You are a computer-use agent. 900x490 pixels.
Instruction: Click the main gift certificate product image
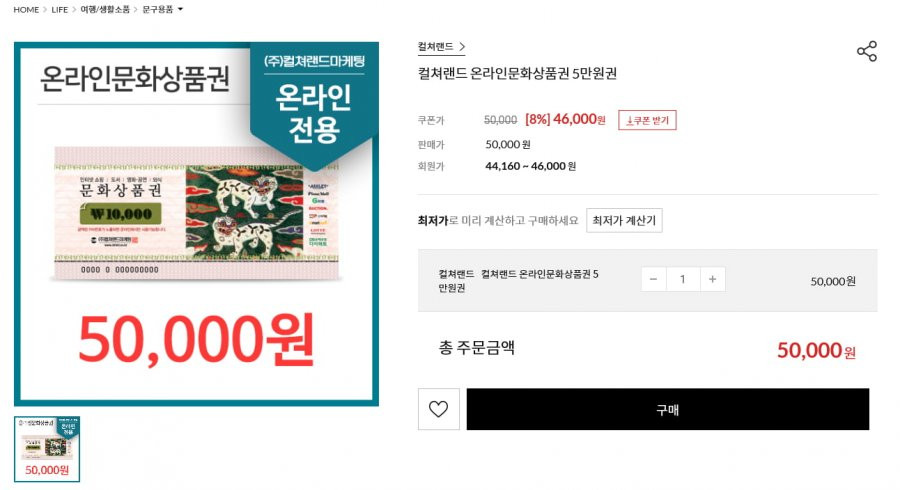click(x=196, y=224)
